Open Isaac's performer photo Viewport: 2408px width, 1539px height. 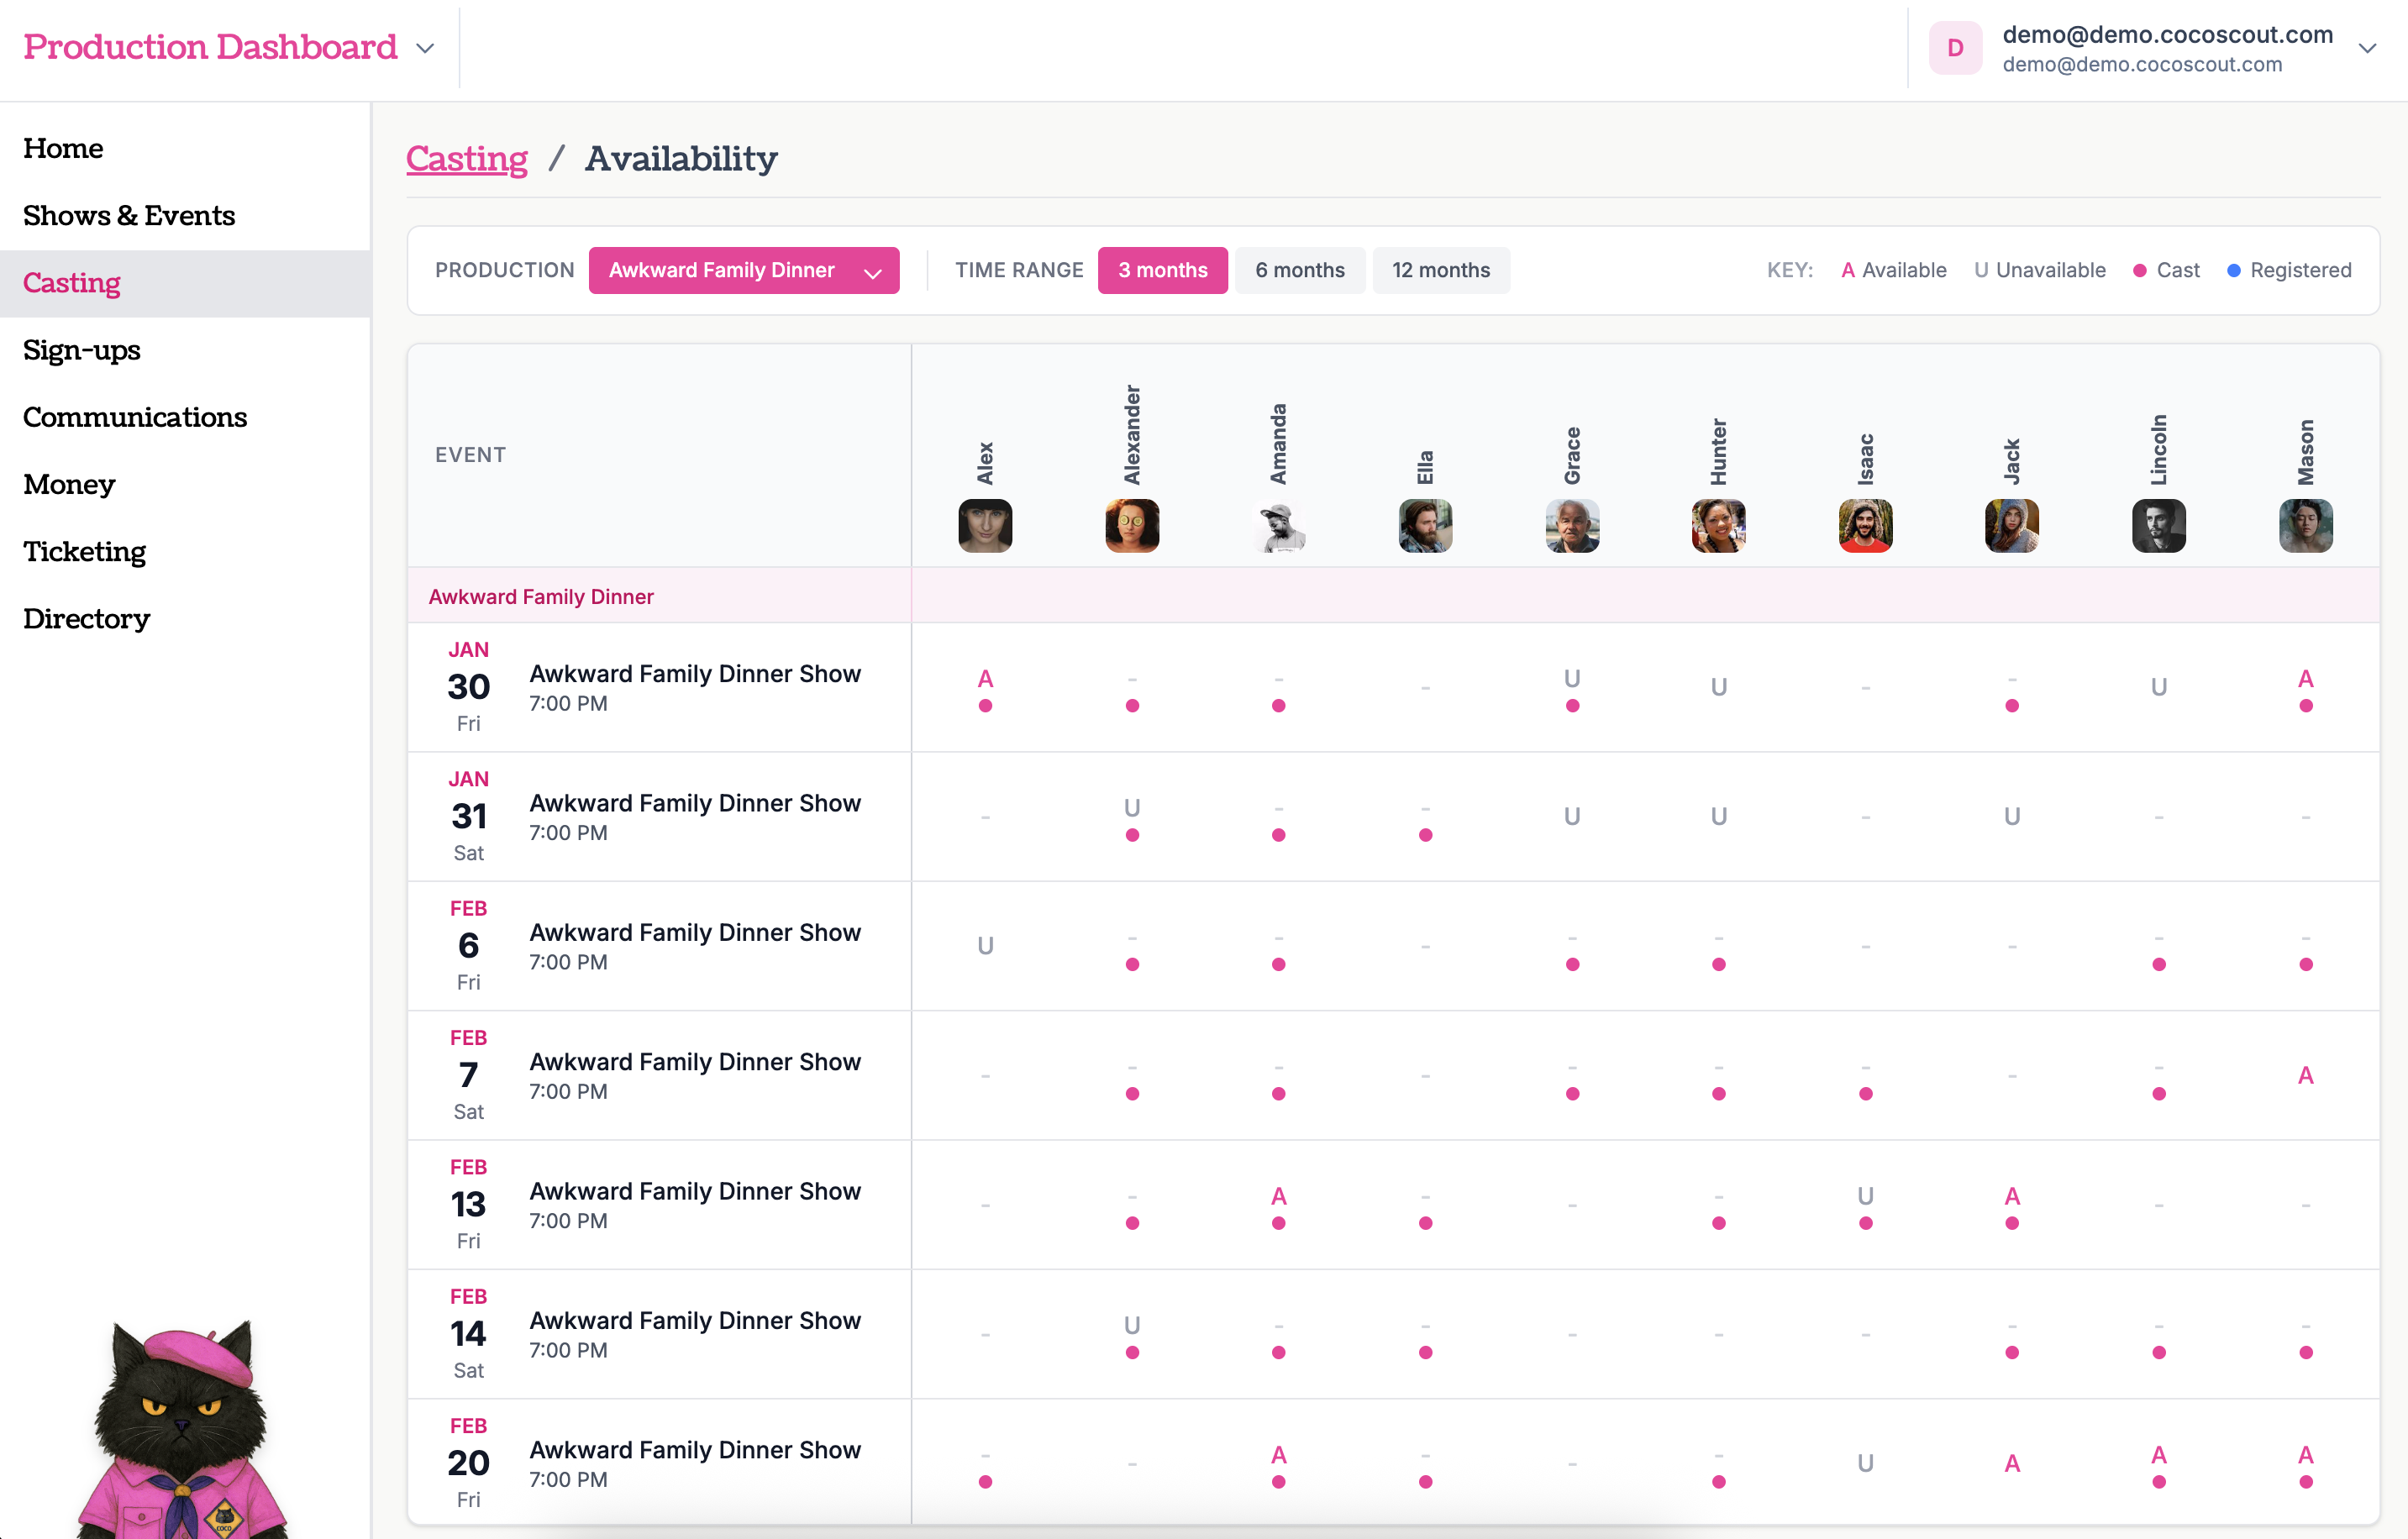[x=1864, y=525]
